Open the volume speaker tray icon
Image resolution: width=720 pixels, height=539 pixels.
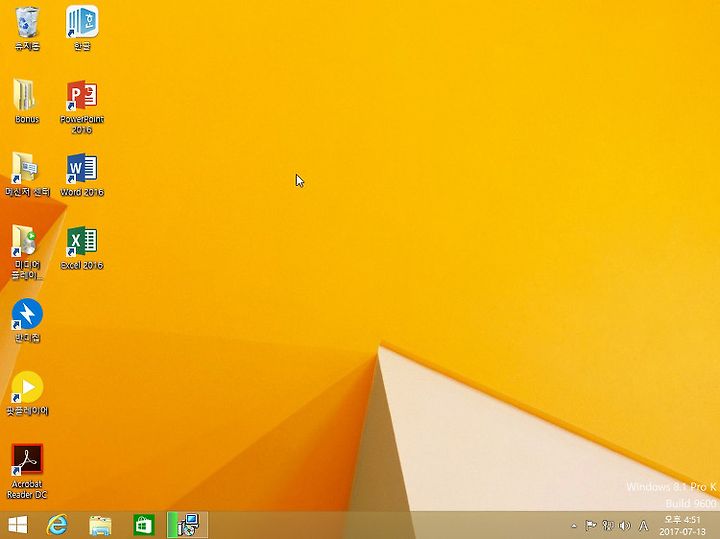pos(624,525)
